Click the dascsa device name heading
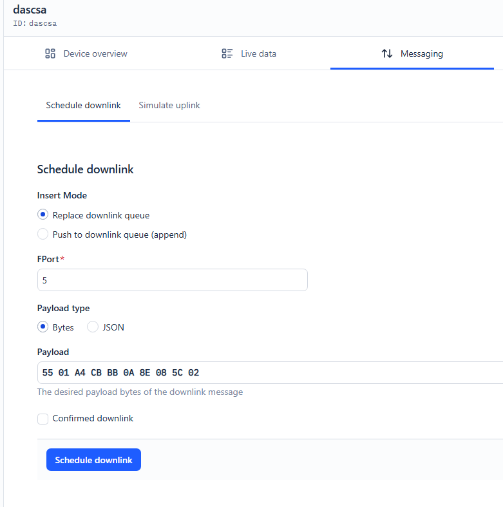This screenshot has height=507, width=503. click(x=30, y=10)
